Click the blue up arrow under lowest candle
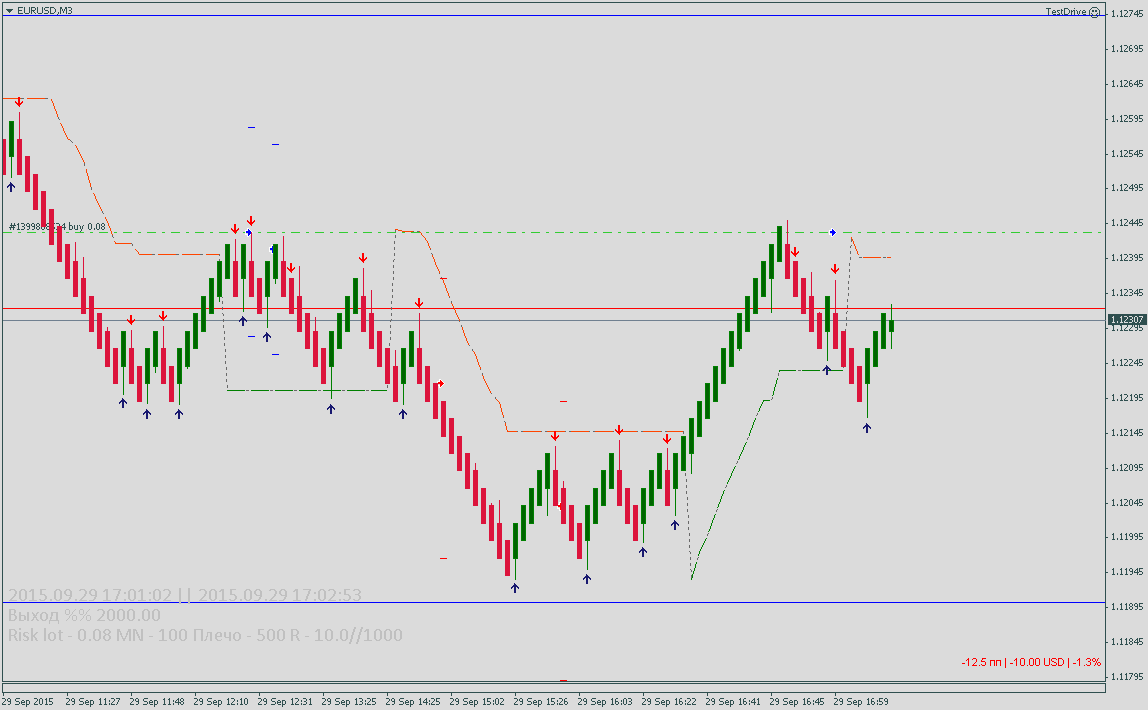1148x710 pixels. tap(515, 587)
